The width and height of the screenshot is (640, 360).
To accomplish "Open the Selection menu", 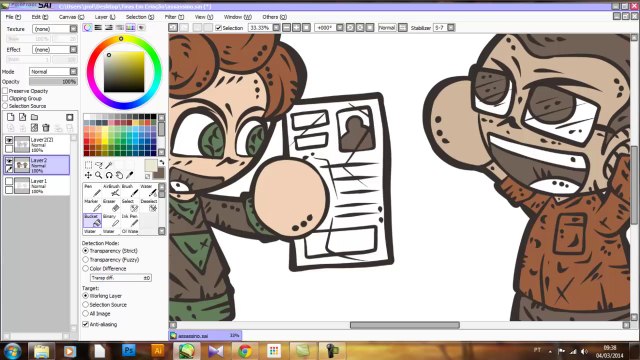I will [x=140, y=17].
